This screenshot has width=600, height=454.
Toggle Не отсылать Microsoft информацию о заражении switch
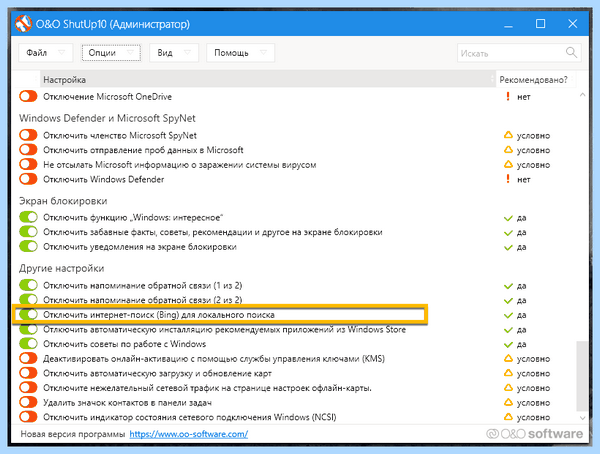click(x=28, y=164)
